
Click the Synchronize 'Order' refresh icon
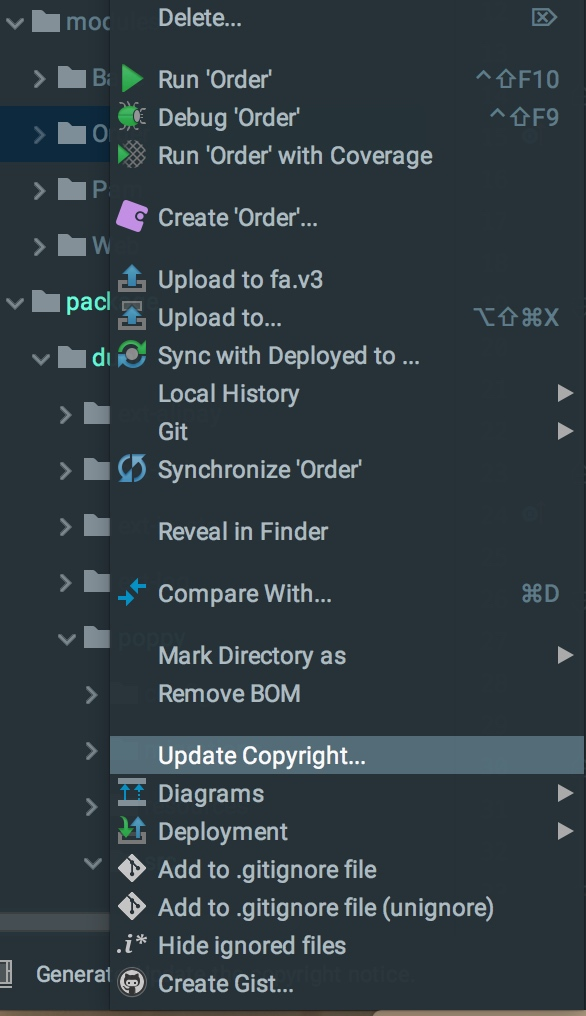132,468
